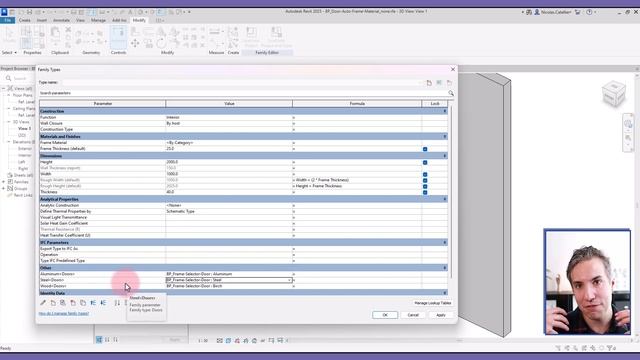Screen dimensions: 640x360
Task: Click the zoom icon on navigation bar
Action: pos(628,139)
